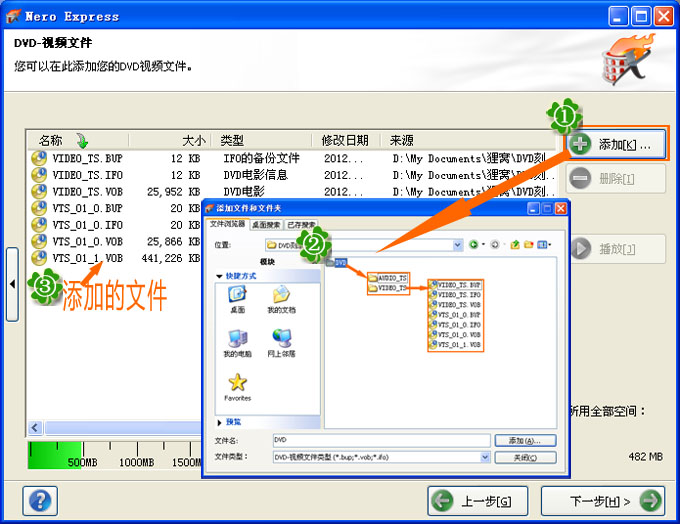The height and width of the screenshot is (524, 680).
Task: Click the sort arrow icon in Name column
Action: pyautogui.click(x=82, y=141)
